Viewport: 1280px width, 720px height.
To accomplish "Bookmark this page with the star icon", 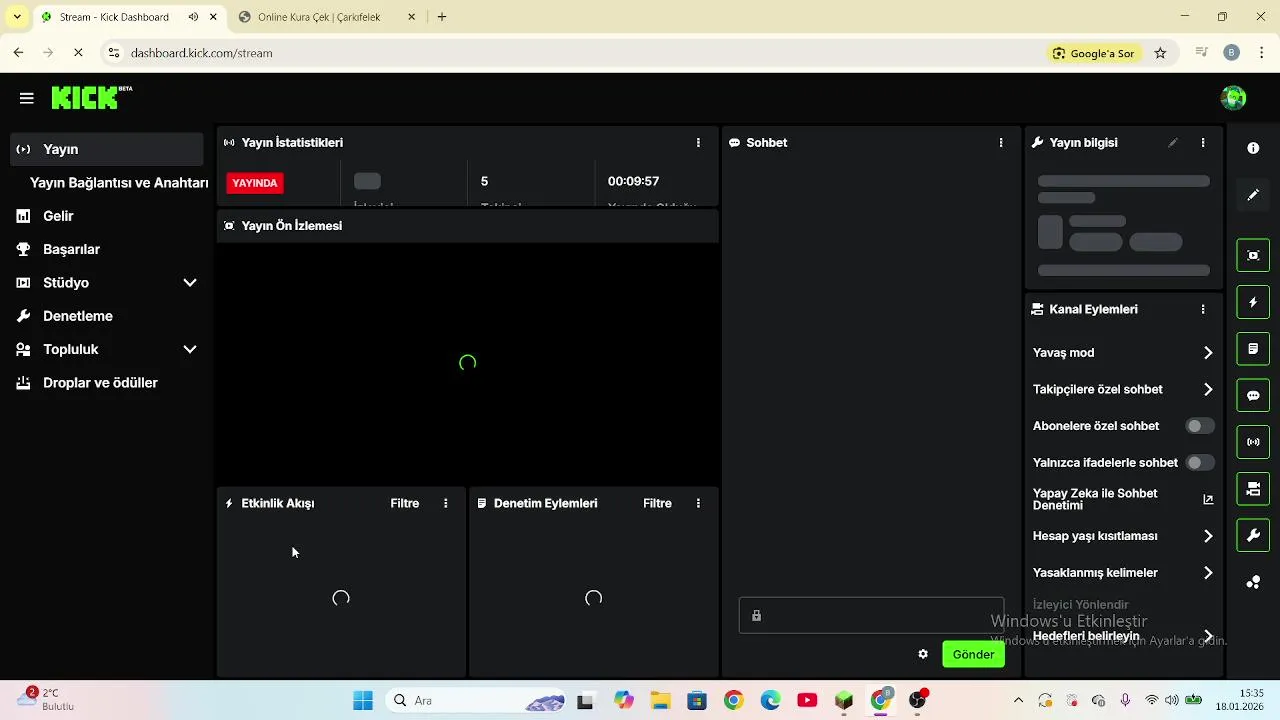I will (x=1160, y=53).
